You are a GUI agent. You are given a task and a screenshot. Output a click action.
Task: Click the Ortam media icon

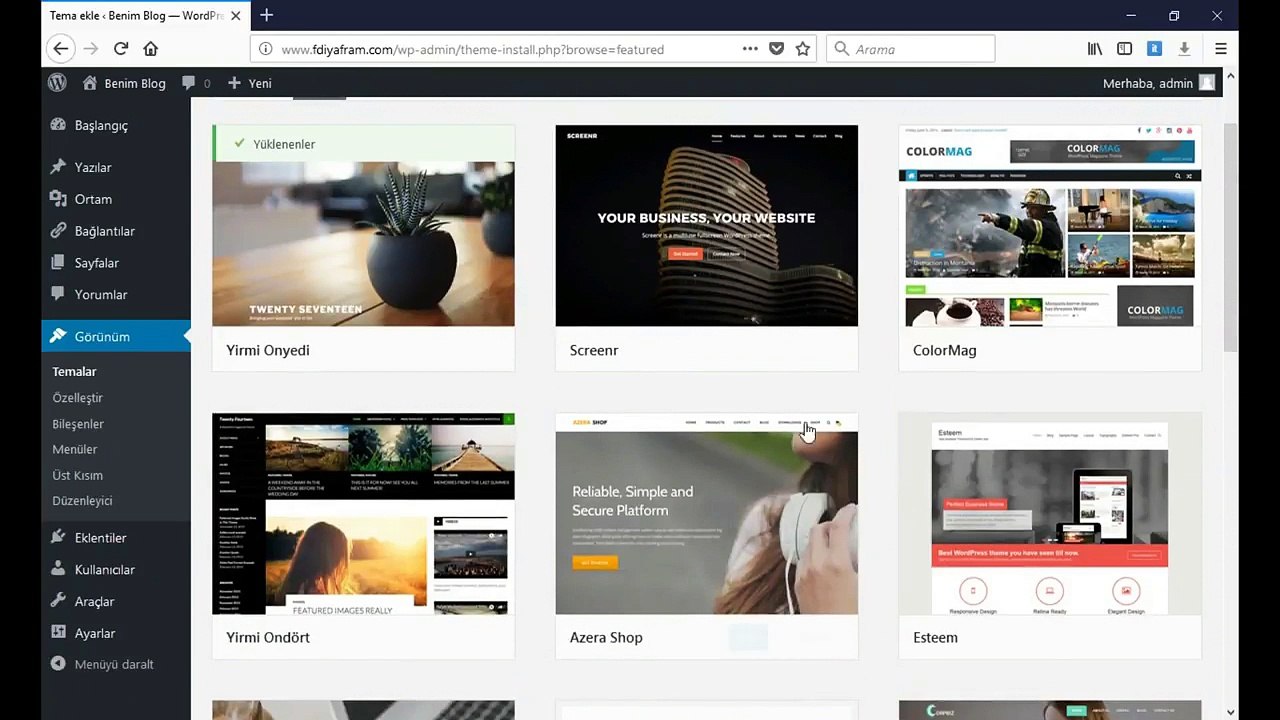tap(58, 199)
